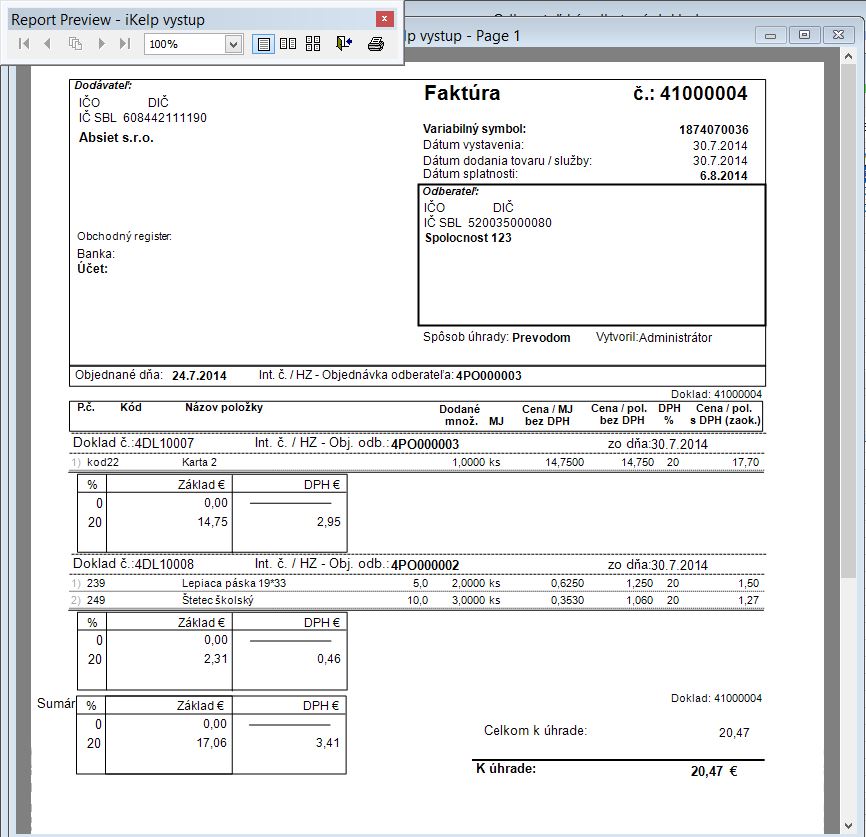Image resolution: width=866 pixels, height=837 pixels.
Task: Click the close preview door icon
Action: pyautogui.click(x=344, y=44)
